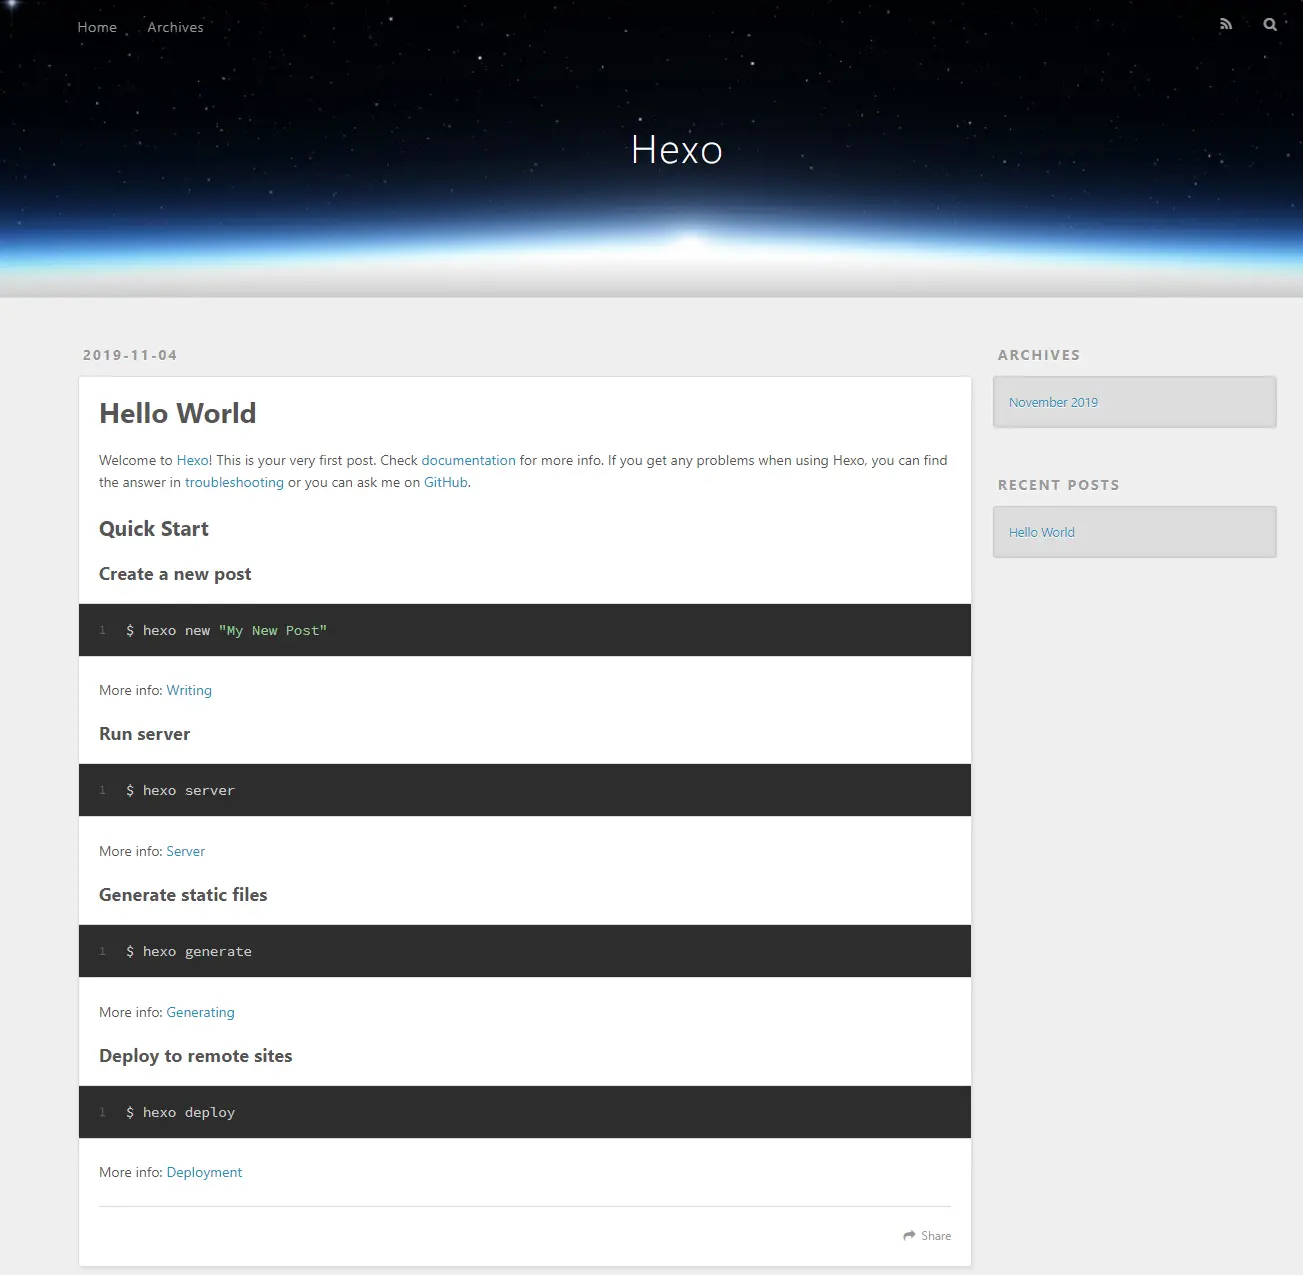The height and width of the screenshot is (1275, 1303).
Task: Open the Server info link
Action: pos(185,851)
